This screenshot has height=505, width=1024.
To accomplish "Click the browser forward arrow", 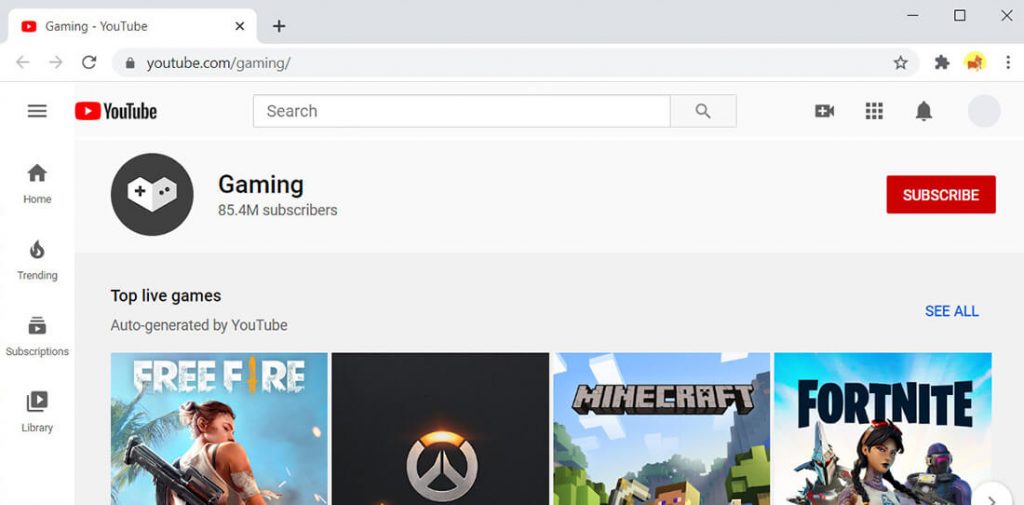I will (56, 63).
